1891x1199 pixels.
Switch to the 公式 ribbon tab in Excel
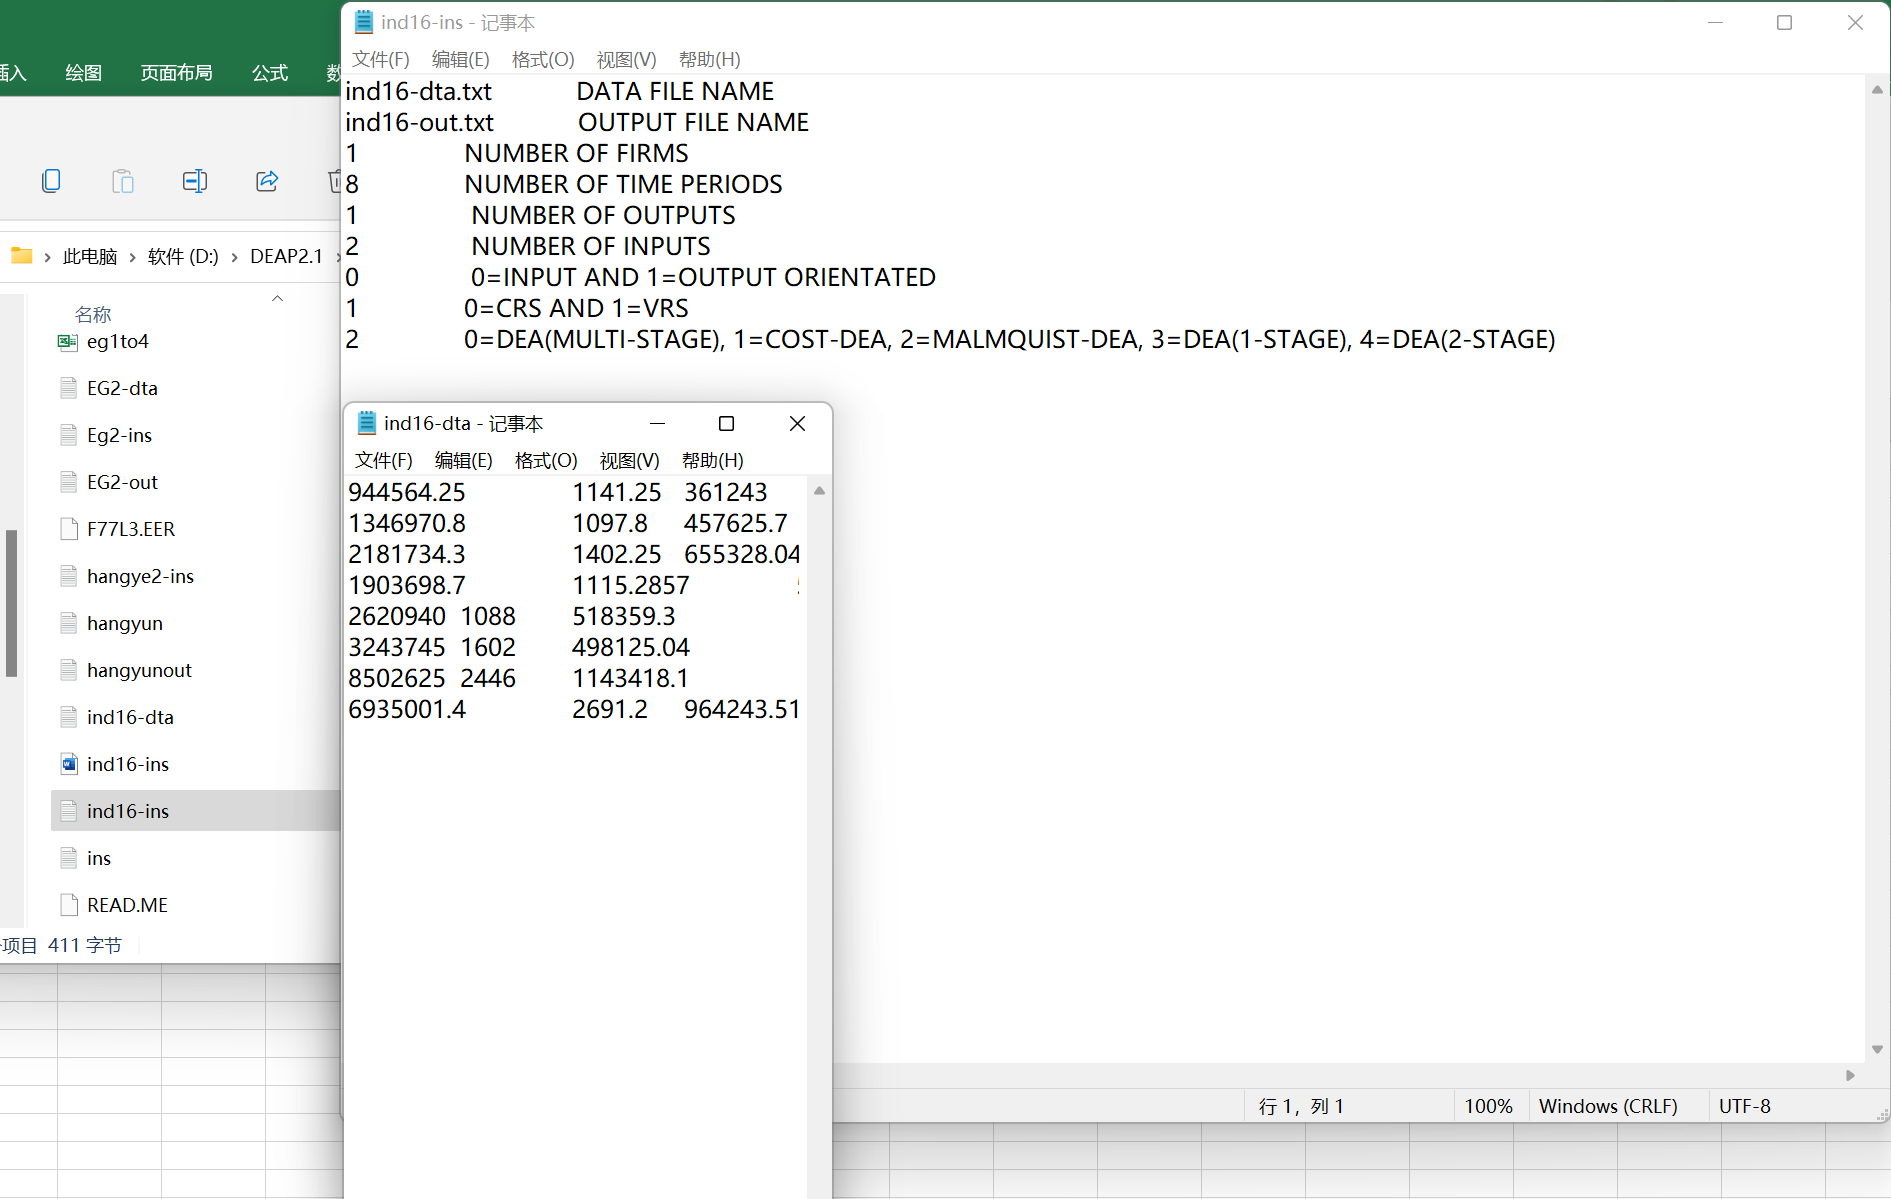270,73
